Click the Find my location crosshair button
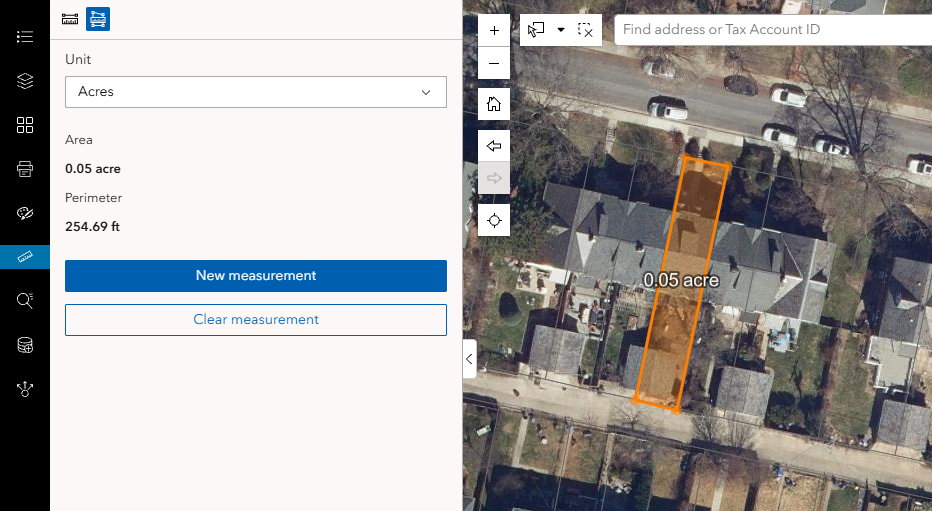932x511 pixels. click(494, 220)
